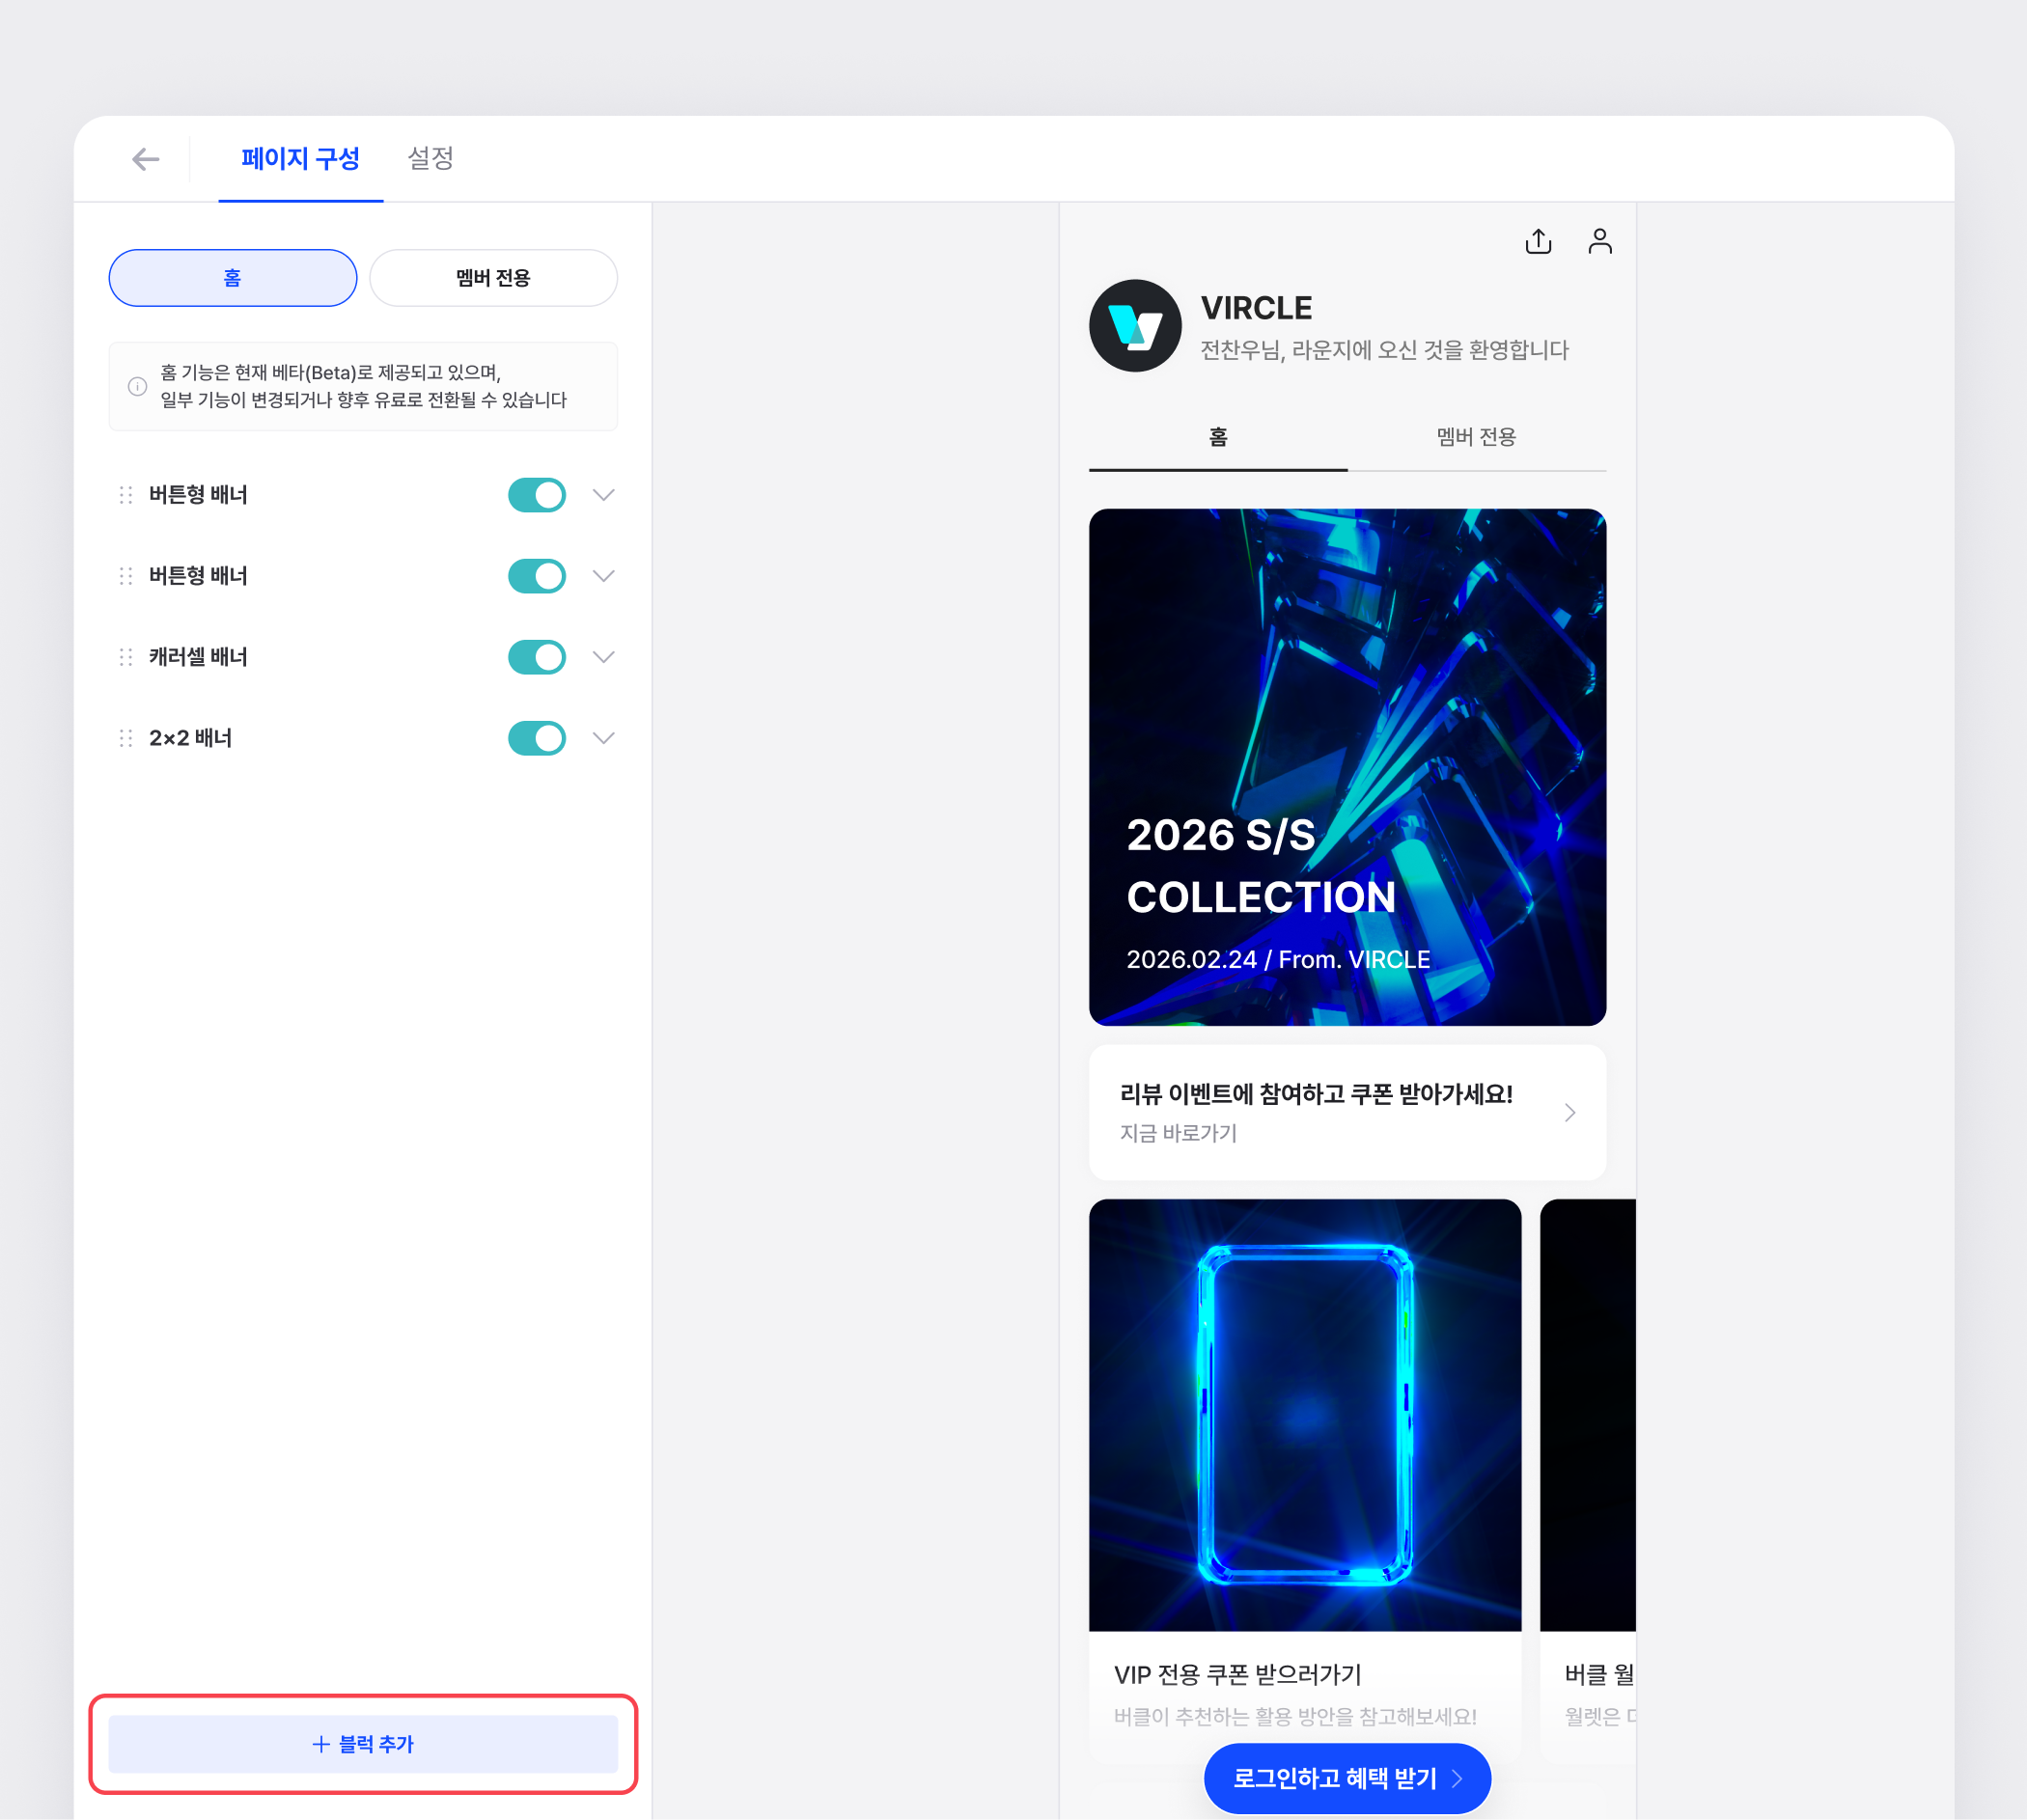Click the back arrow icon
This screenshot has width=2027, height=1820.
point(146,159)
